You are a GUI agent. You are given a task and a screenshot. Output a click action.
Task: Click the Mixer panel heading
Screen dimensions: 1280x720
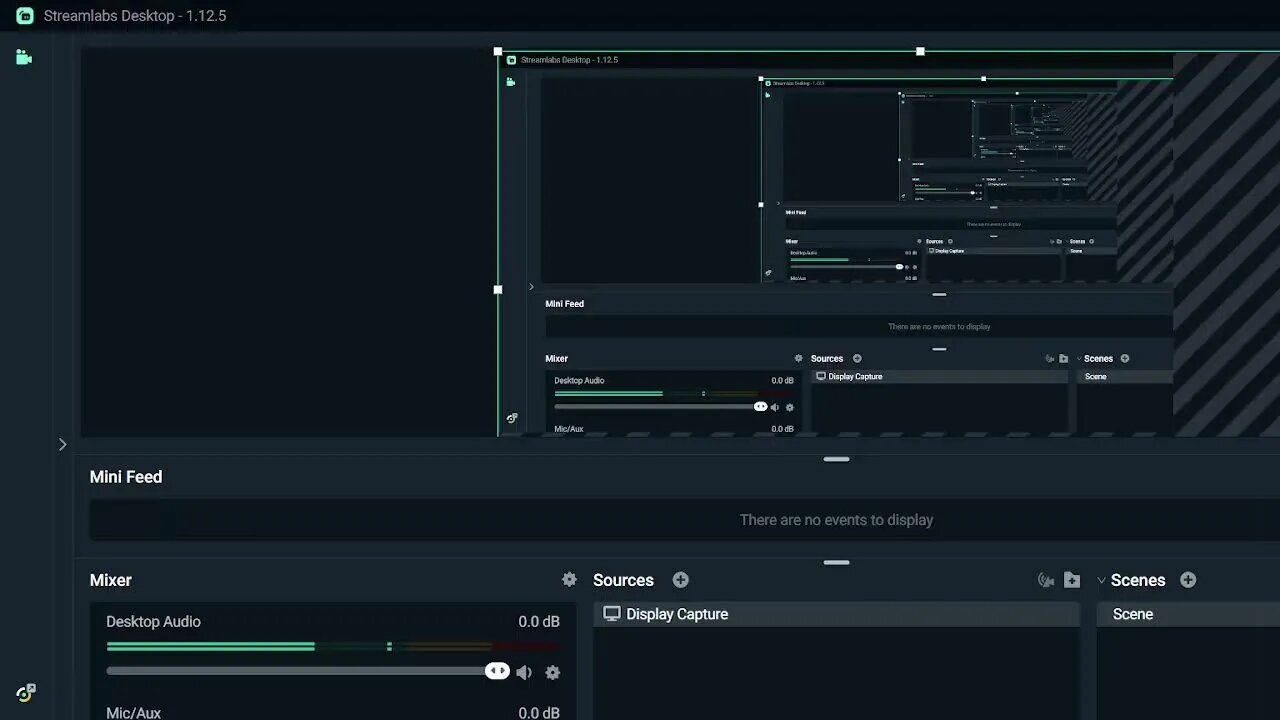pyautogui.click(x=111, y=580)
